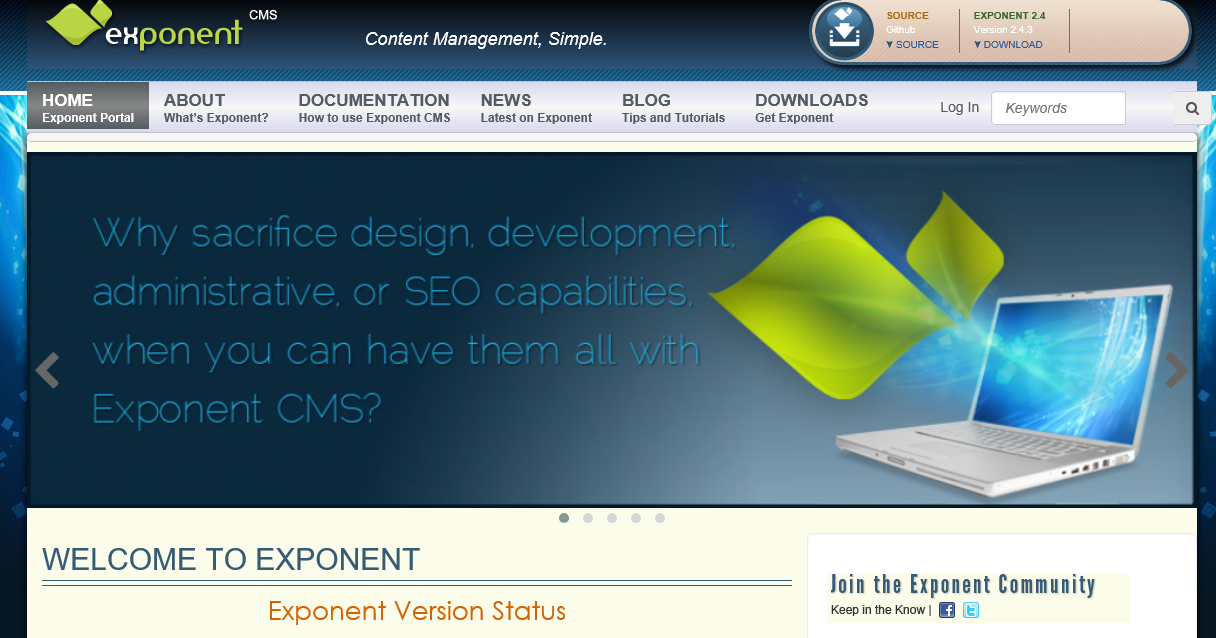Click the Version 2.4.3 text
The image size is (1216, 638).
tap(1003, 30)
